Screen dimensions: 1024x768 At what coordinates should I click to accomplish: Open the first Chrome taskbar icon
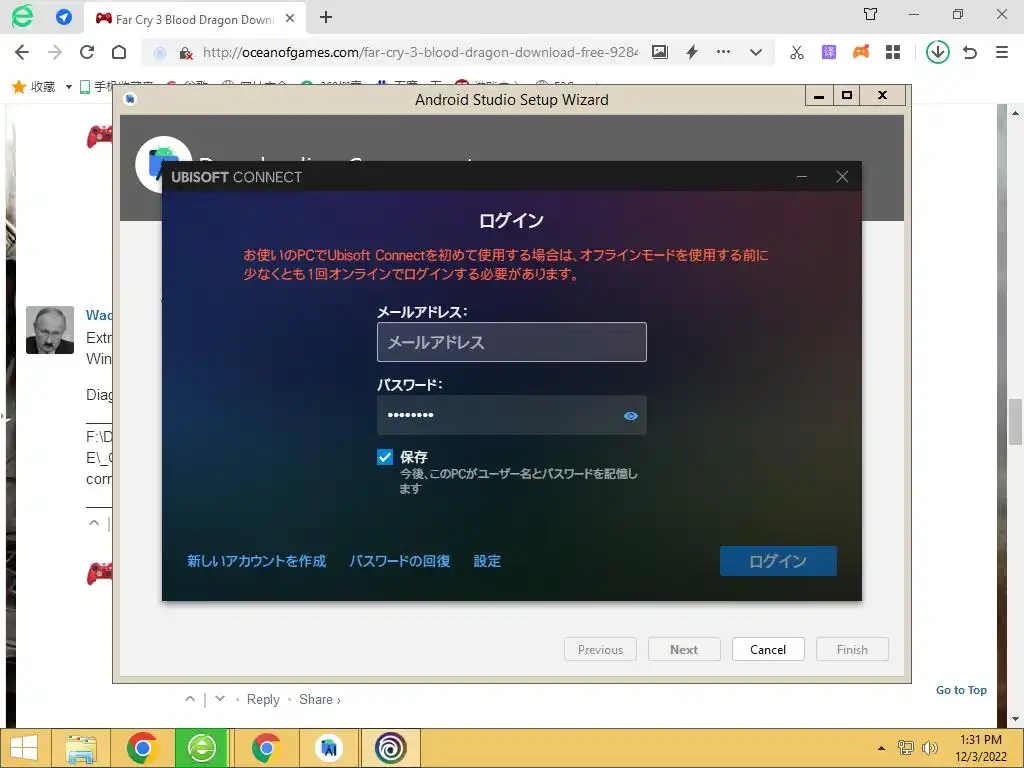[142, 748]
